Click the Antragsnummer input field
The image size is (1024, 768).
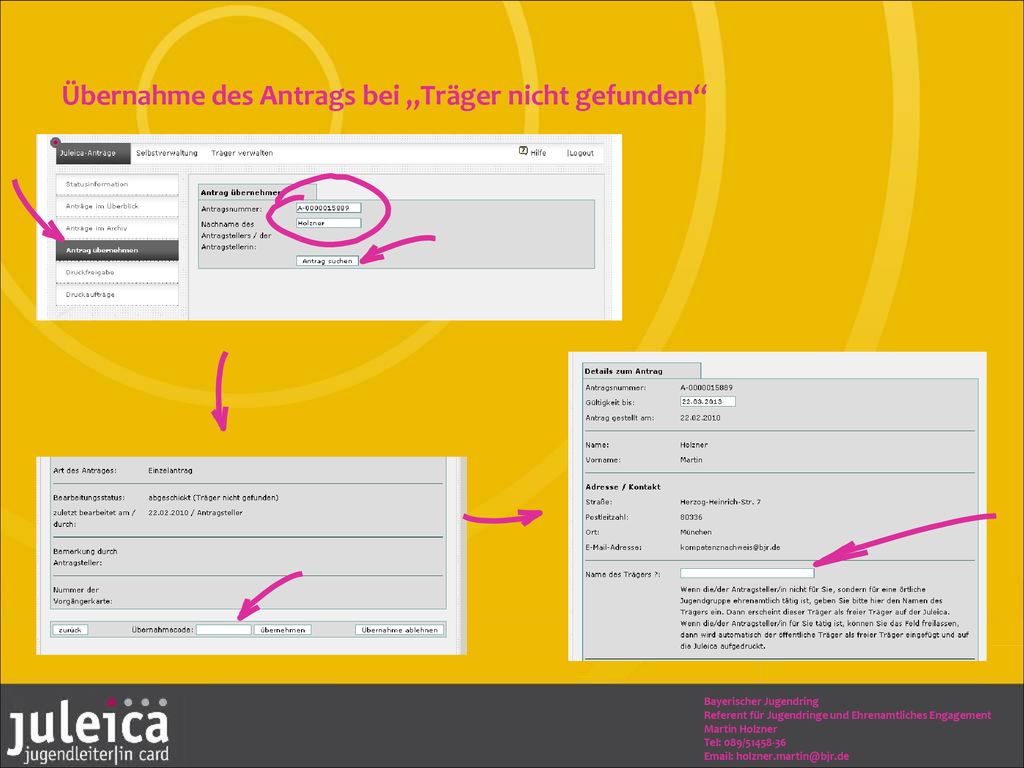pos(328,208)
